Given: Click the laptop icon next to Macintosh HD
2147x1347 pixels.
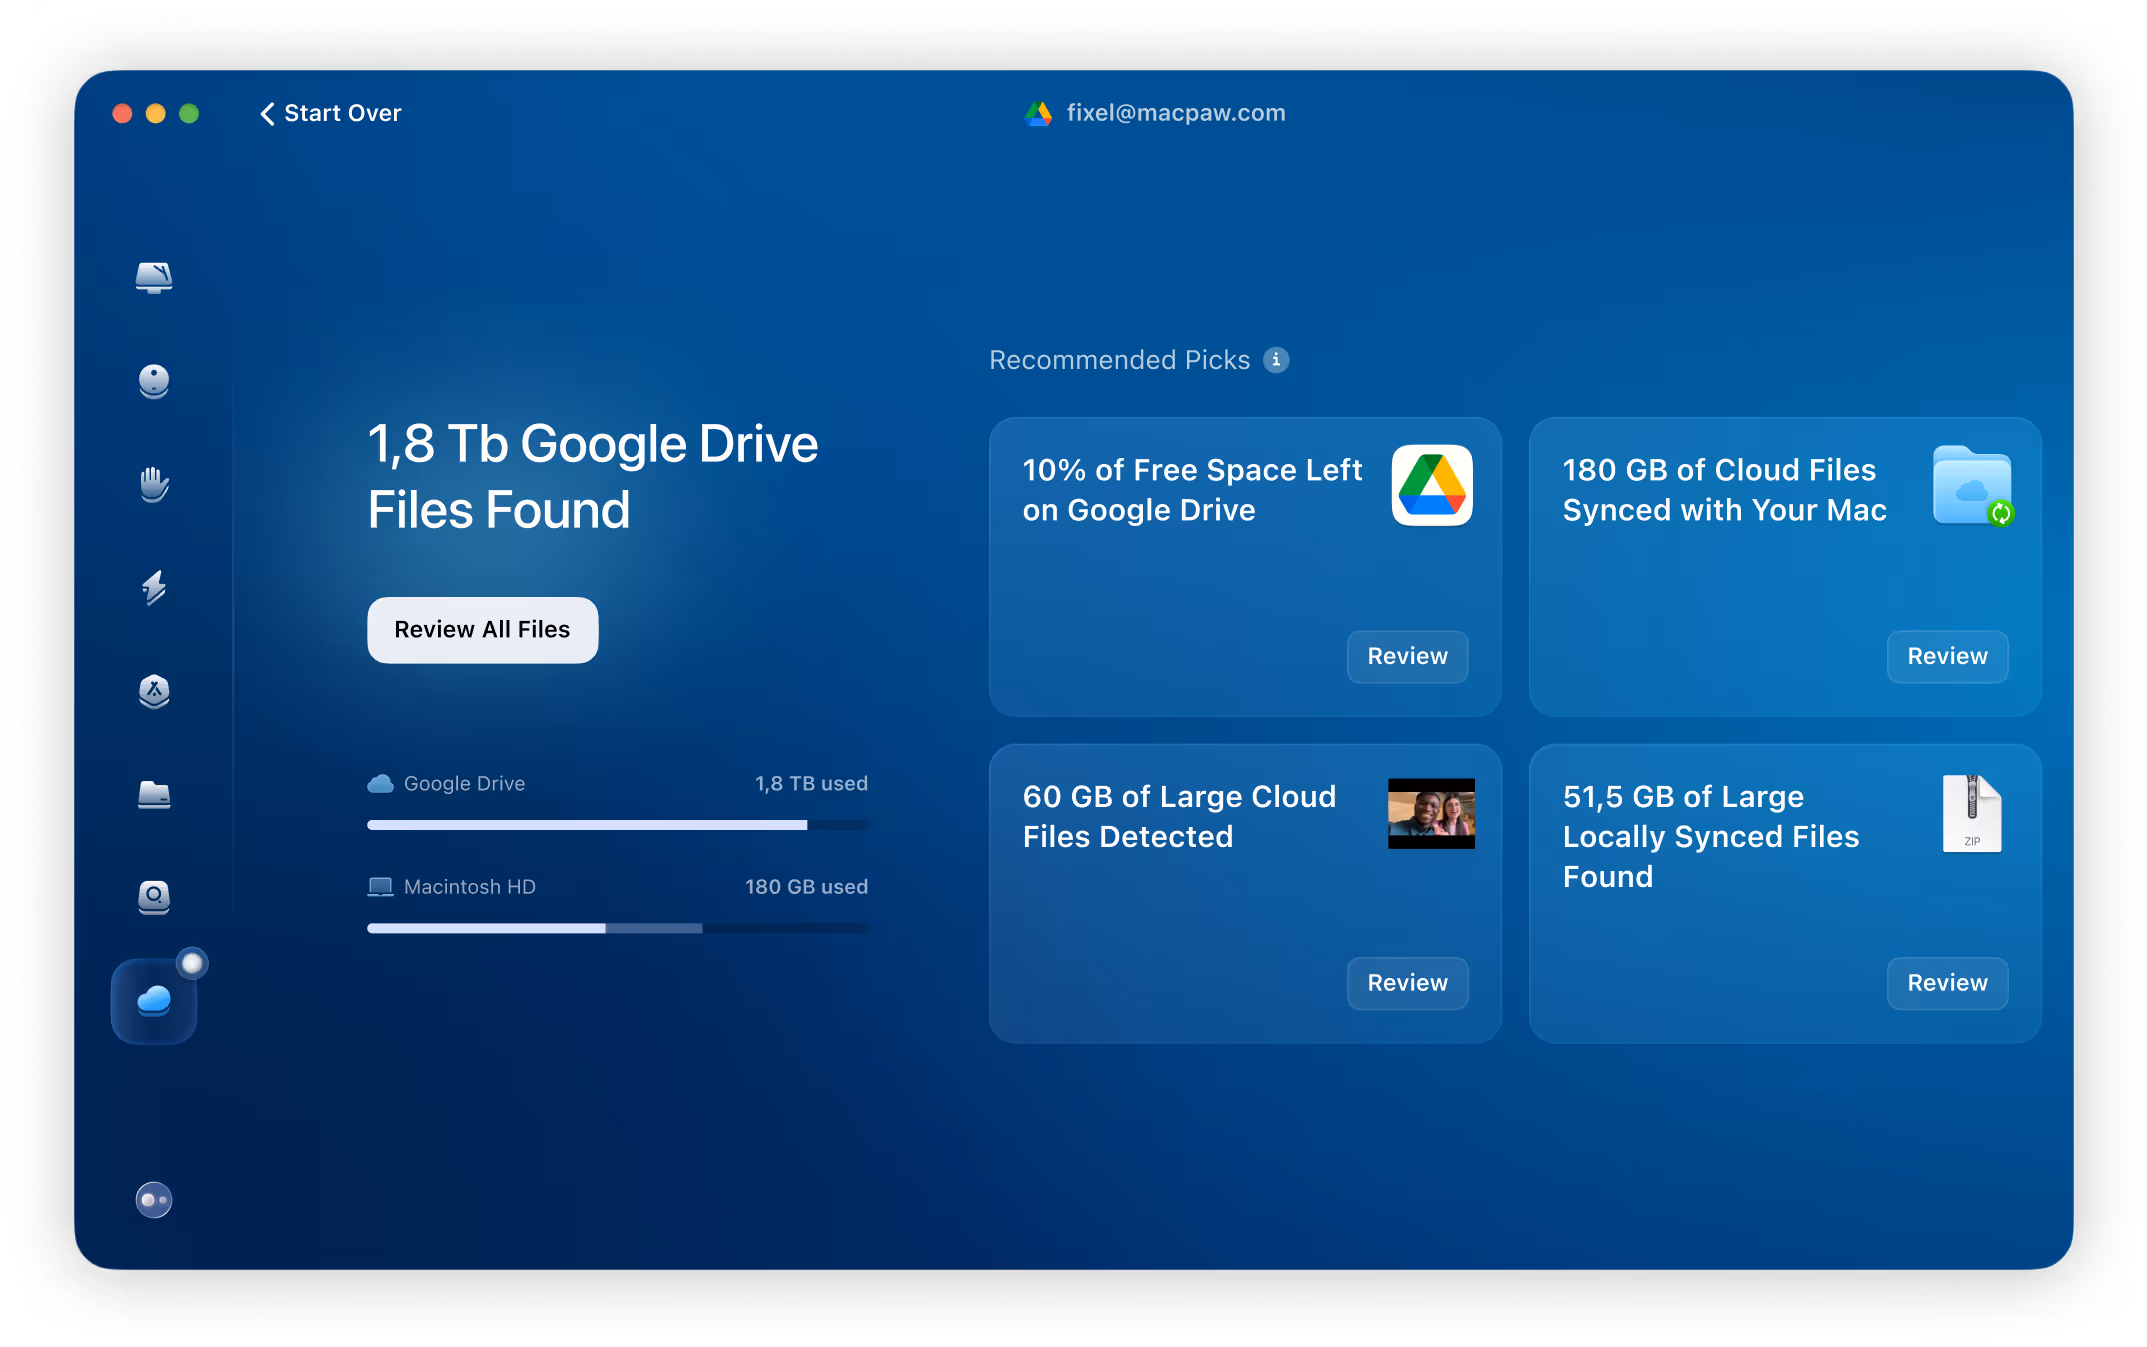Looking at the screenshot, I should click(x=381, y=887).
